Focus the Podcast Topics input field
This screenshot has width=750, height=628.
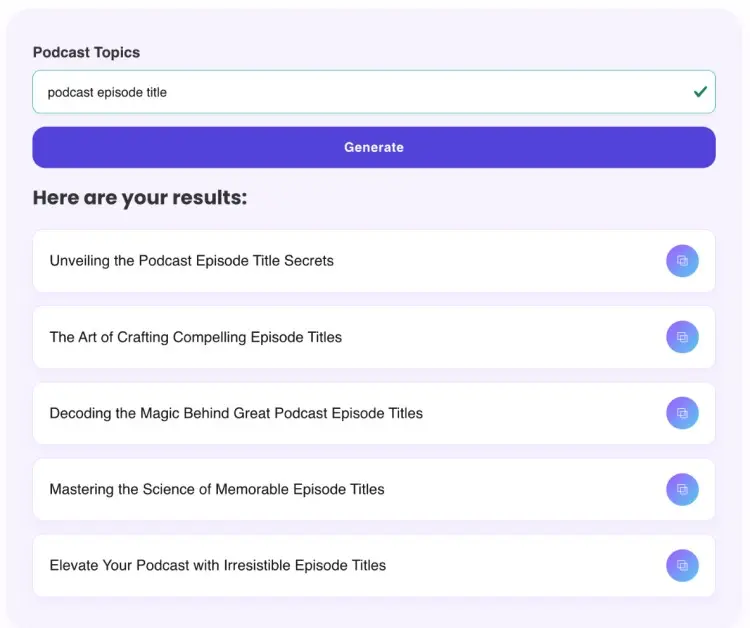coord(374,92)
